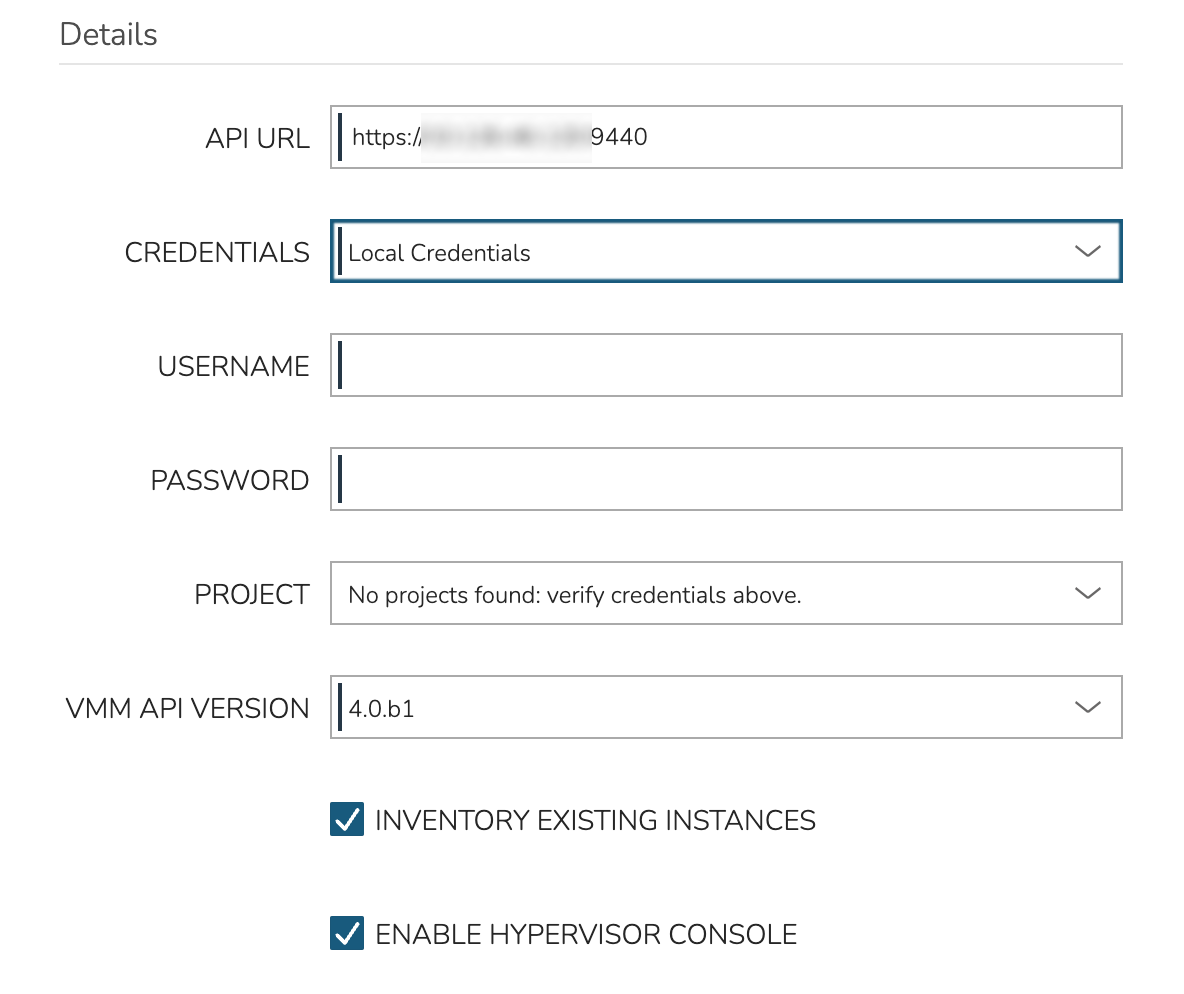Screen dimensions: 1184x994
Task: Click the chevron on Local Credentials dropdown
Action: [1087, 252]
